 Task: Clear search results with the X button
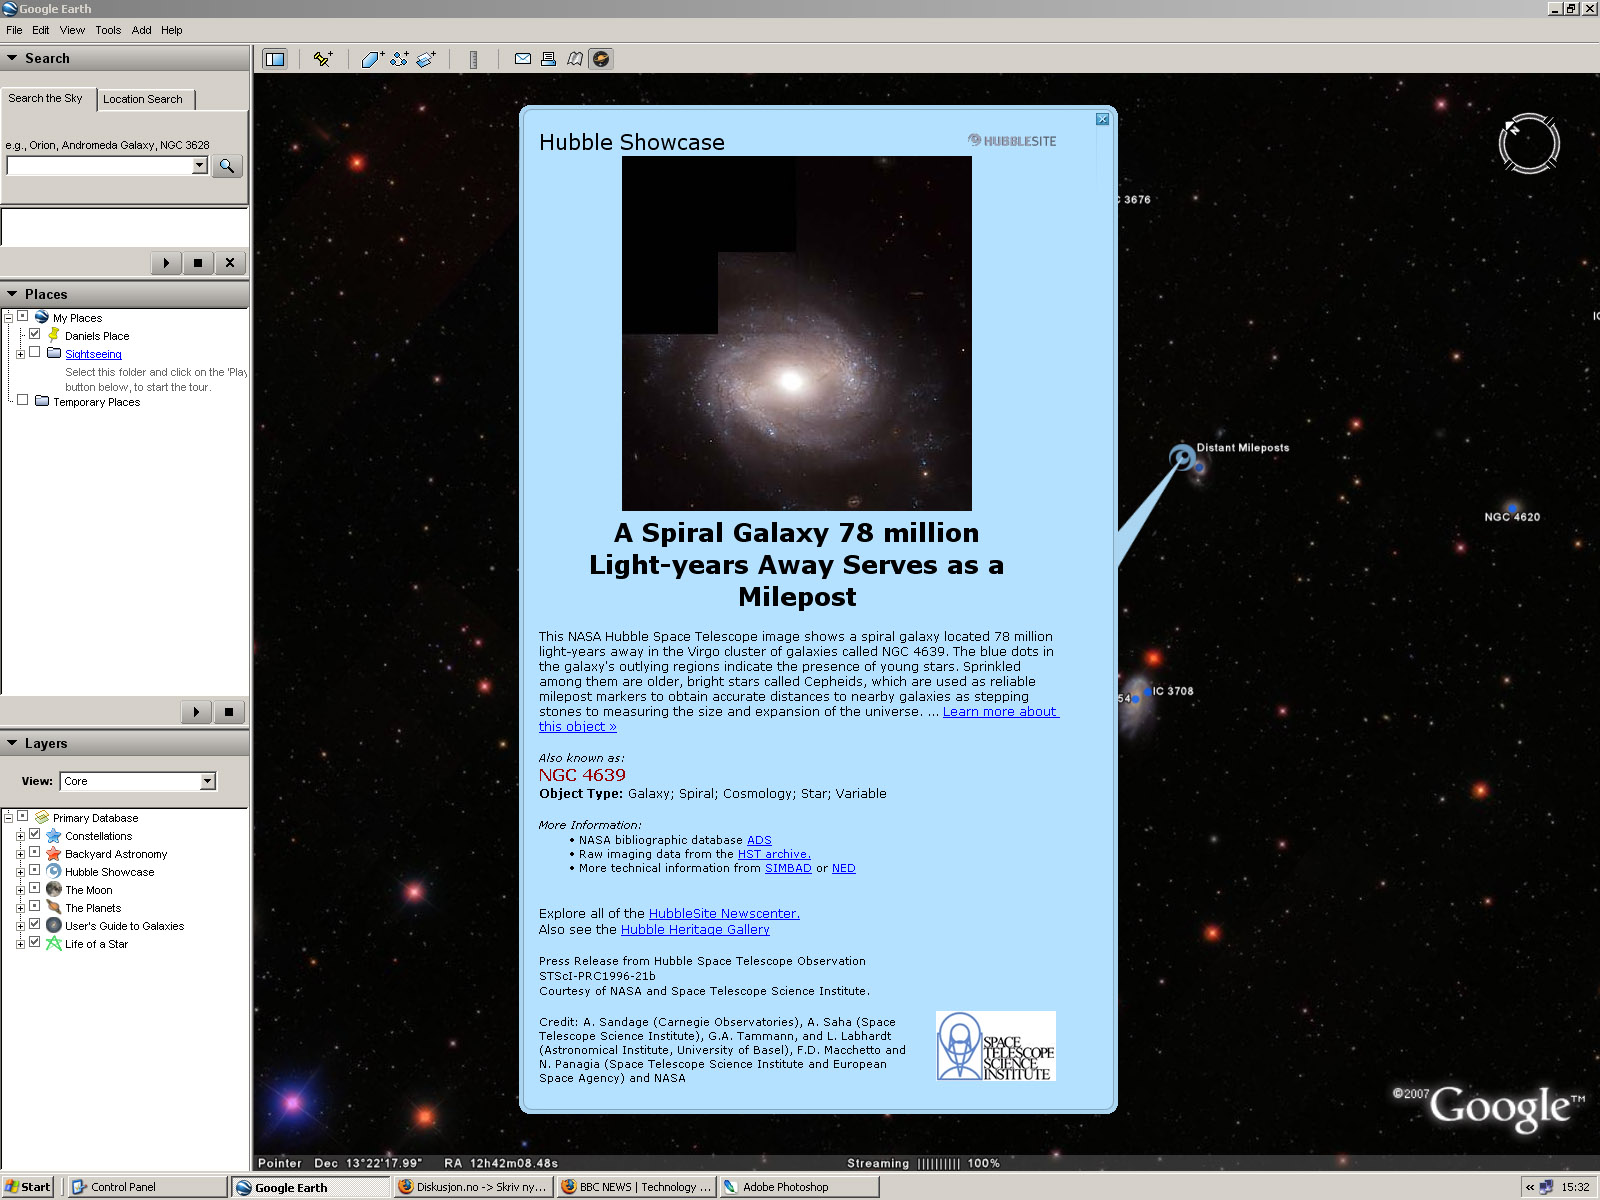coord(230,263)
